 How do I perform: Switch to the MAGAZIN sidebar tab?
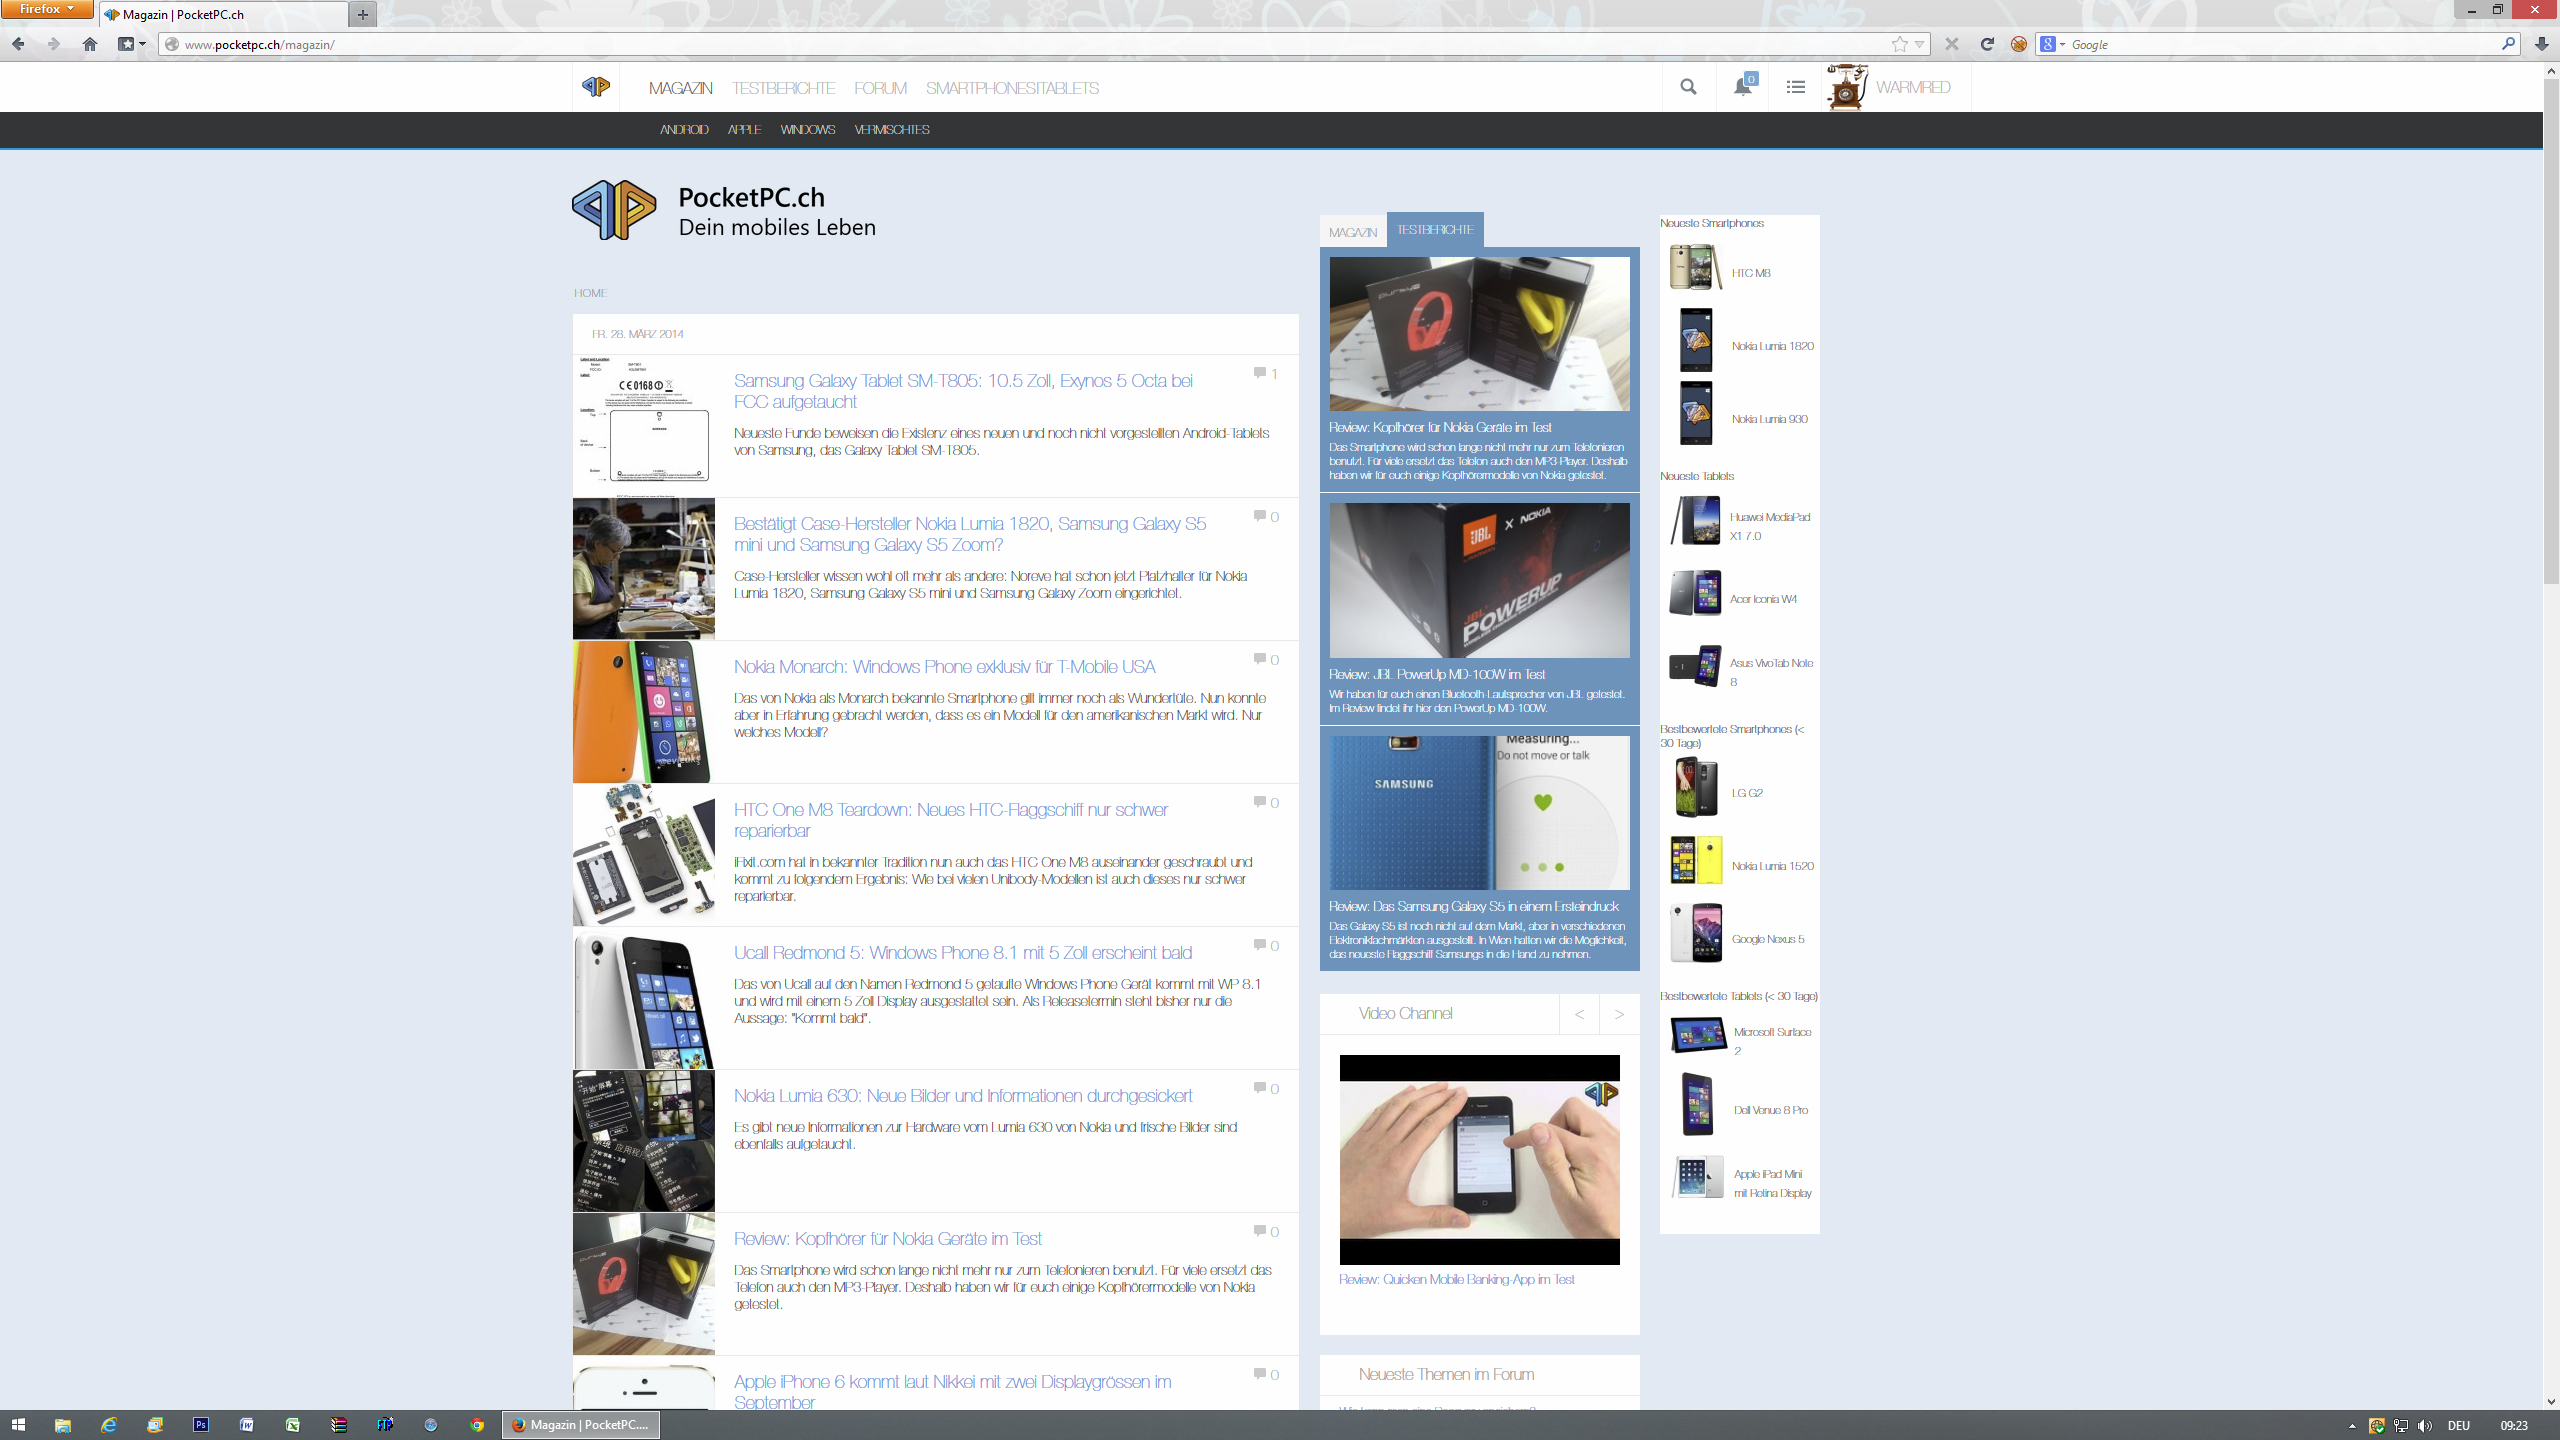pyautogui.click(x=1353, y=232)
